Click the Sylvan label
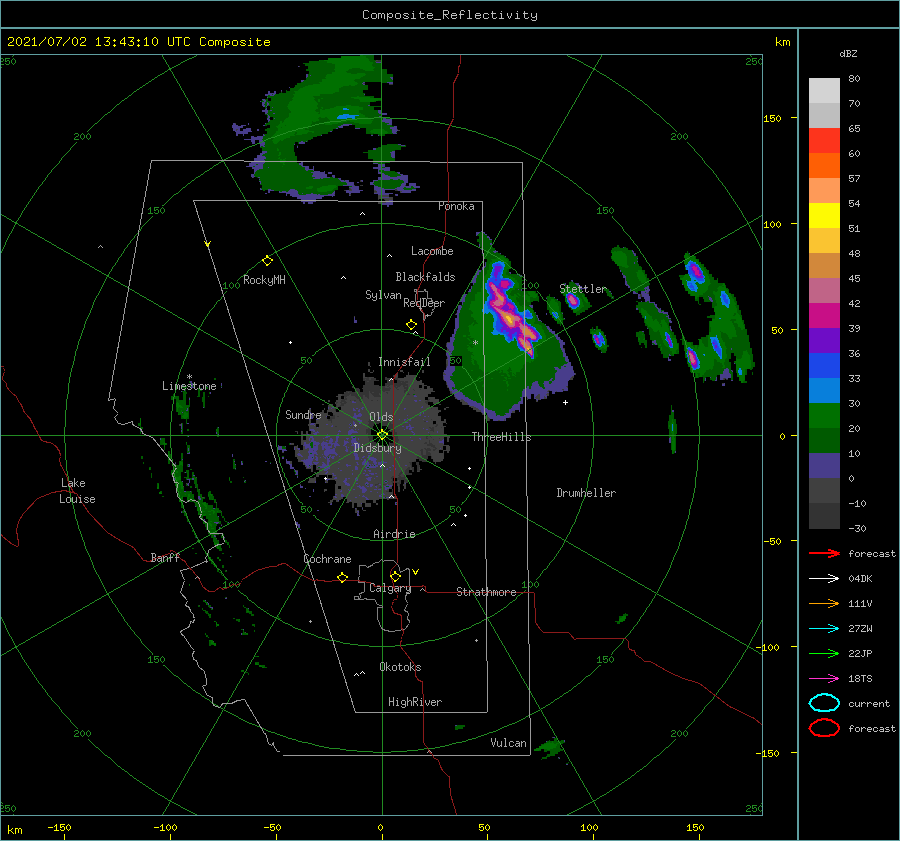This screenshot has width=900, height=841. point(383,295)
